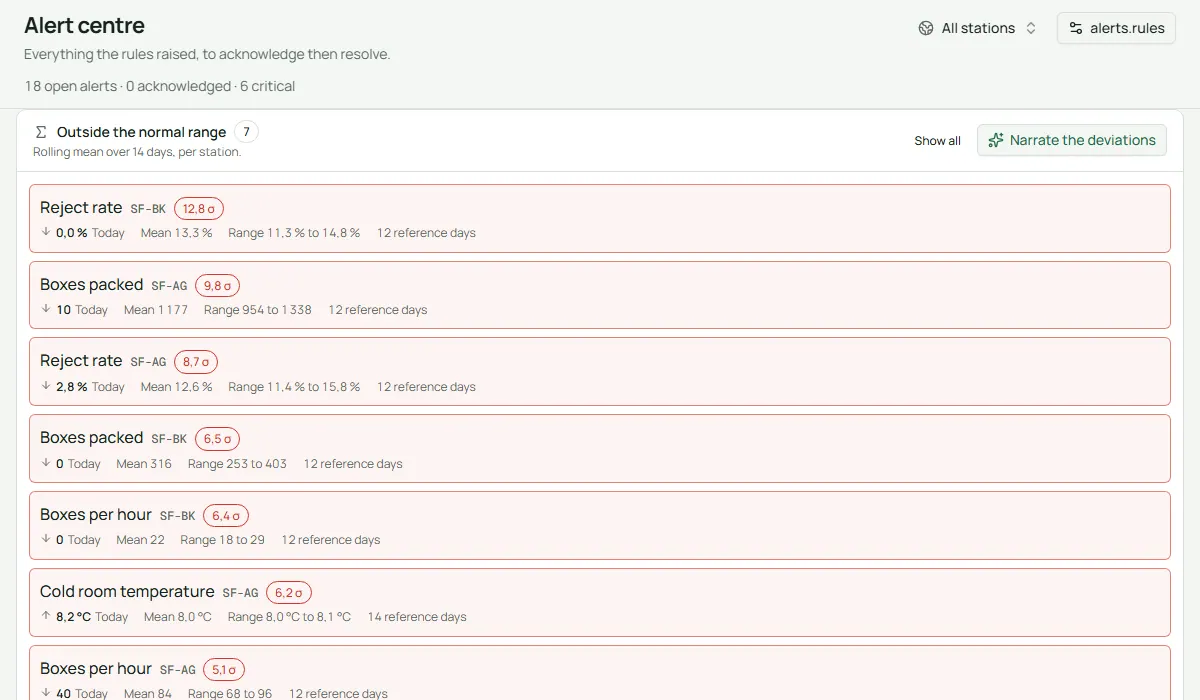Click Outside the normal range section title
The width and height of the screenshot is (1200, 700).
click(x=142, y=132)
